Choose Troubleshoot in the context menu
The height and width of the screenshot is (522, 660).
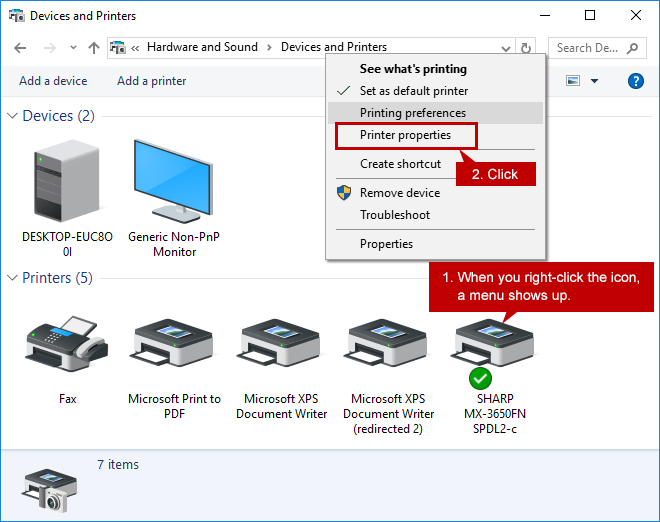pos(395,215)
